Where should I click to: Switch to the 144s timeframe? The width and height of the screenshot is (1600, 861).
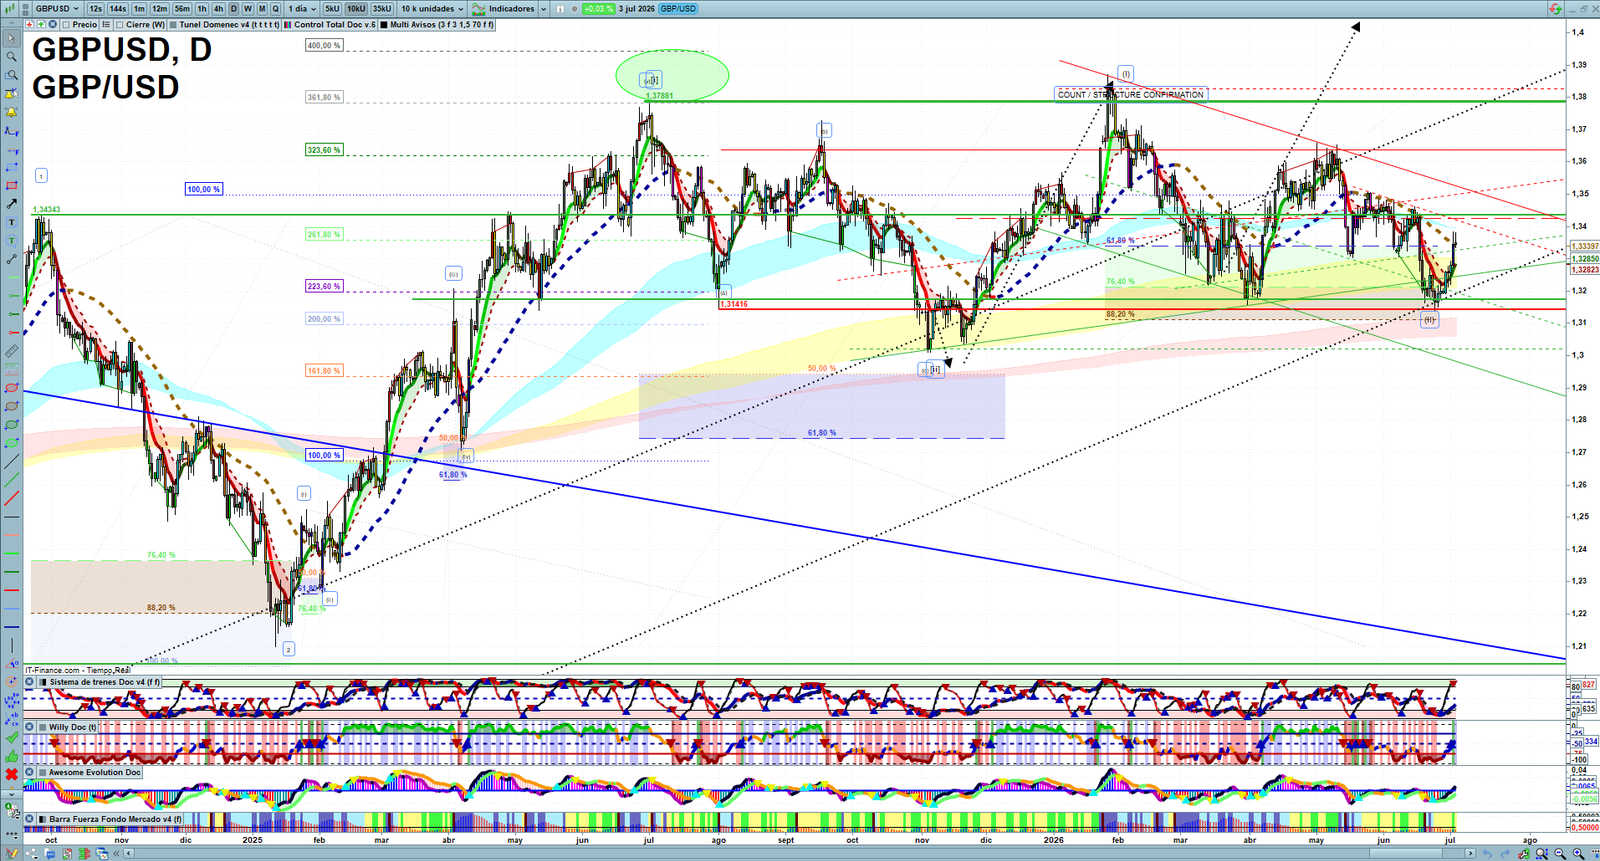118,8
